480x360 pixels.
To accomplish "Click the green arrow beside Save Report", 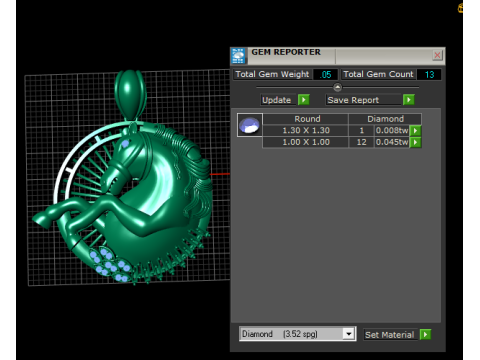I will coord(409,100).
